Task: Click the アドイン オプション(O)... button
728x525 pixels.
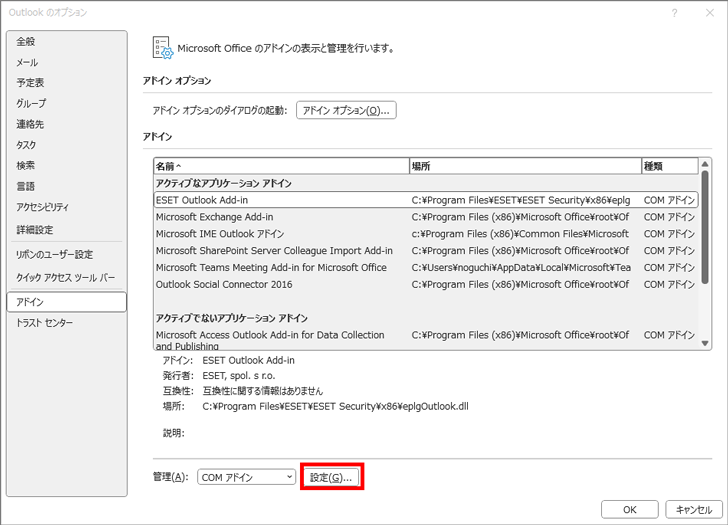Action: click(346, 110)
